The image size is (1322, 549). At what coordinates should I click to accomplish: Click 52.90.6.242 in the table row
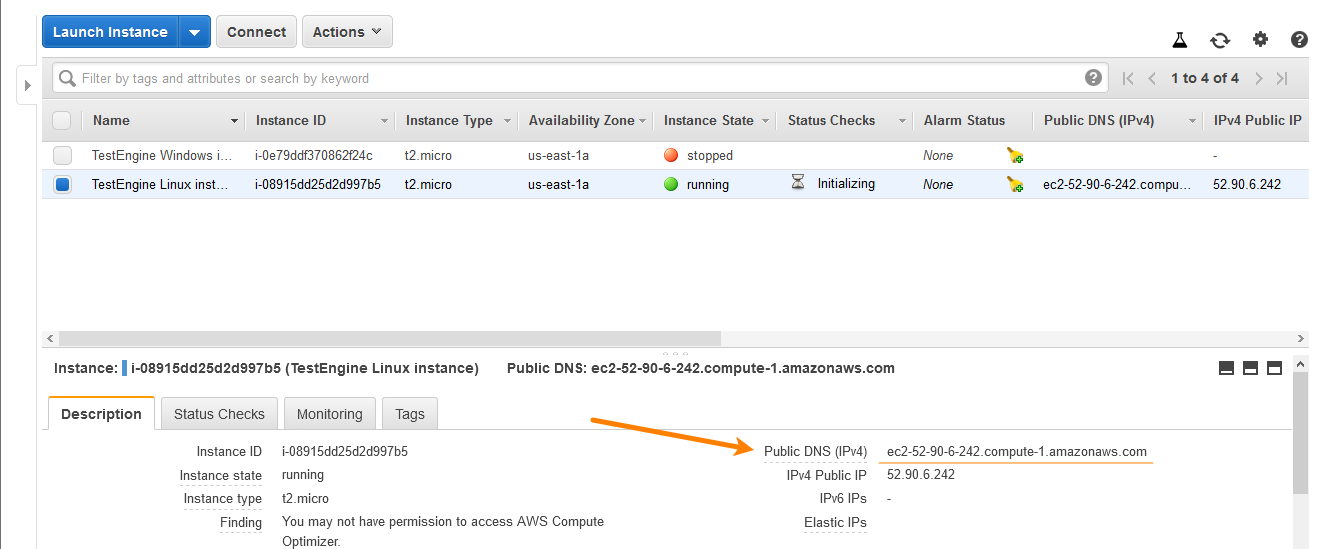pos(1246,184)
